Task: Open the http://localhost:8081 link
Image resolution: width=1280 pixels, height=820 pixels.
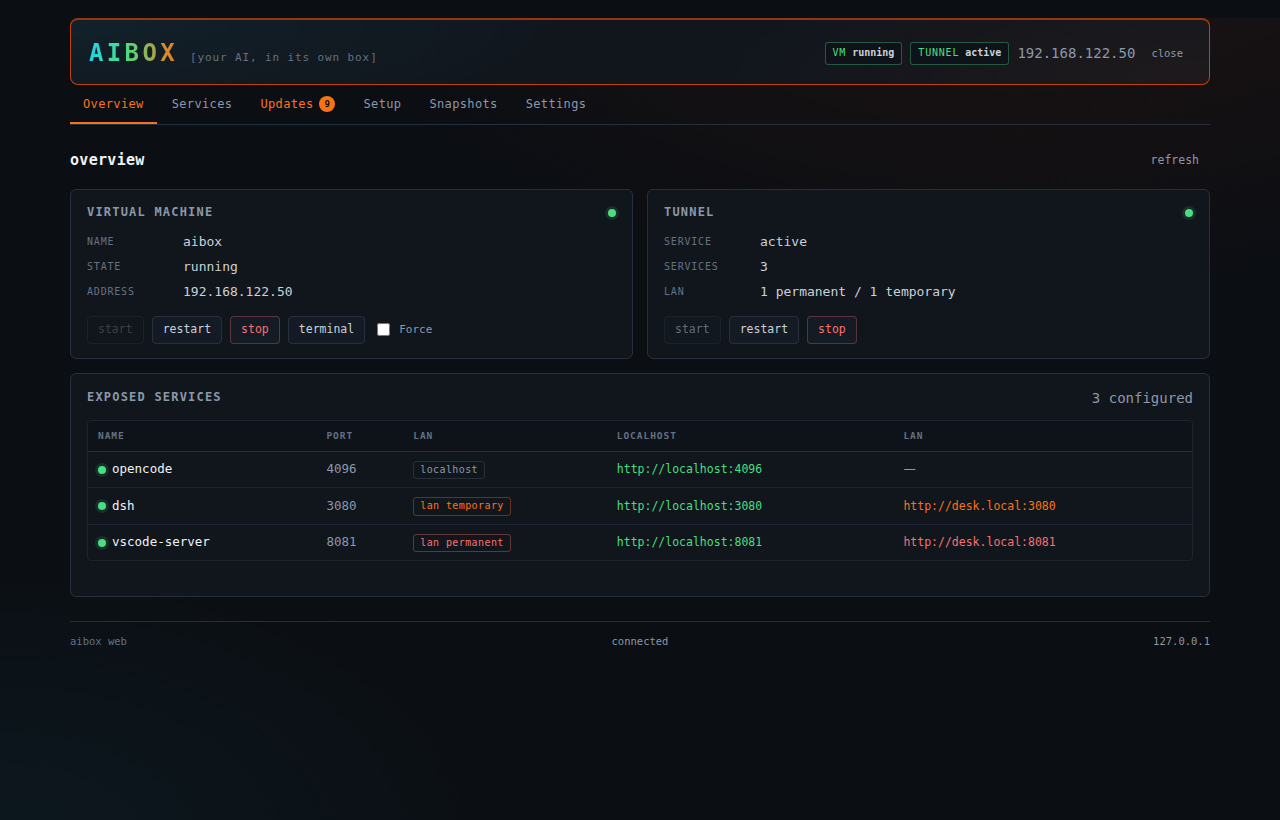Action: [x=689, y=542]
